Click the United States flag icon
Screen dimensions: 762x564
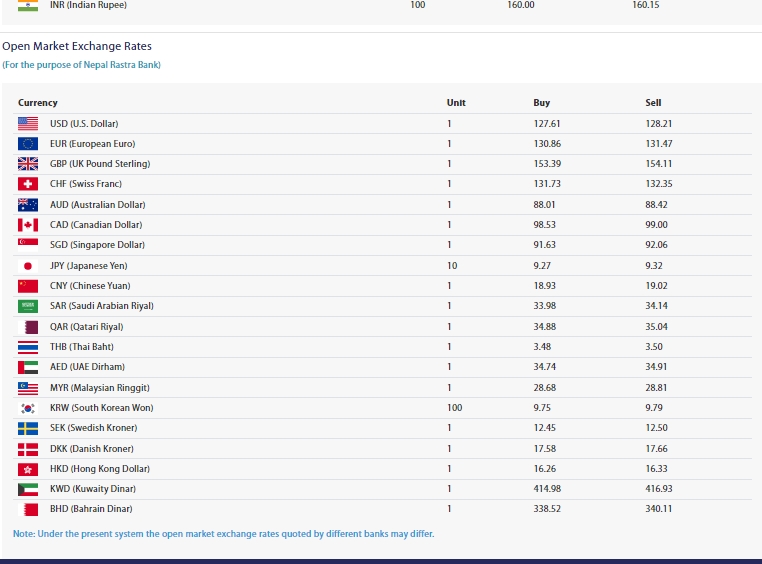click(x=28, y=124)
